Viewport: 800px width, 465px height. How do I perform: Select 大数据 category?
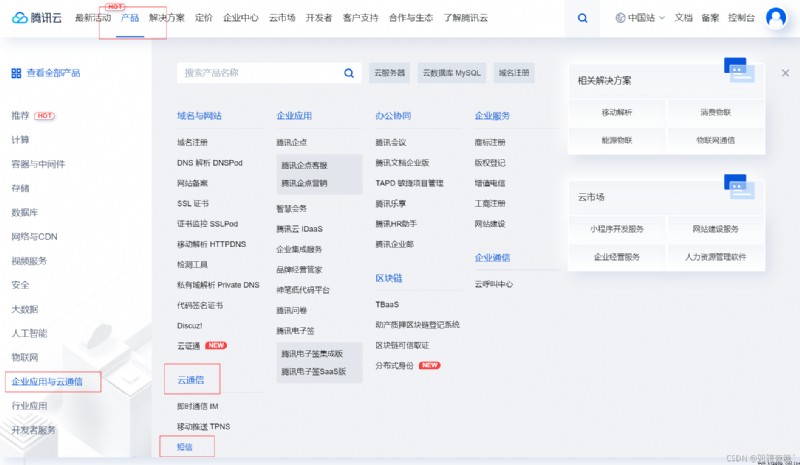(24, 309)
